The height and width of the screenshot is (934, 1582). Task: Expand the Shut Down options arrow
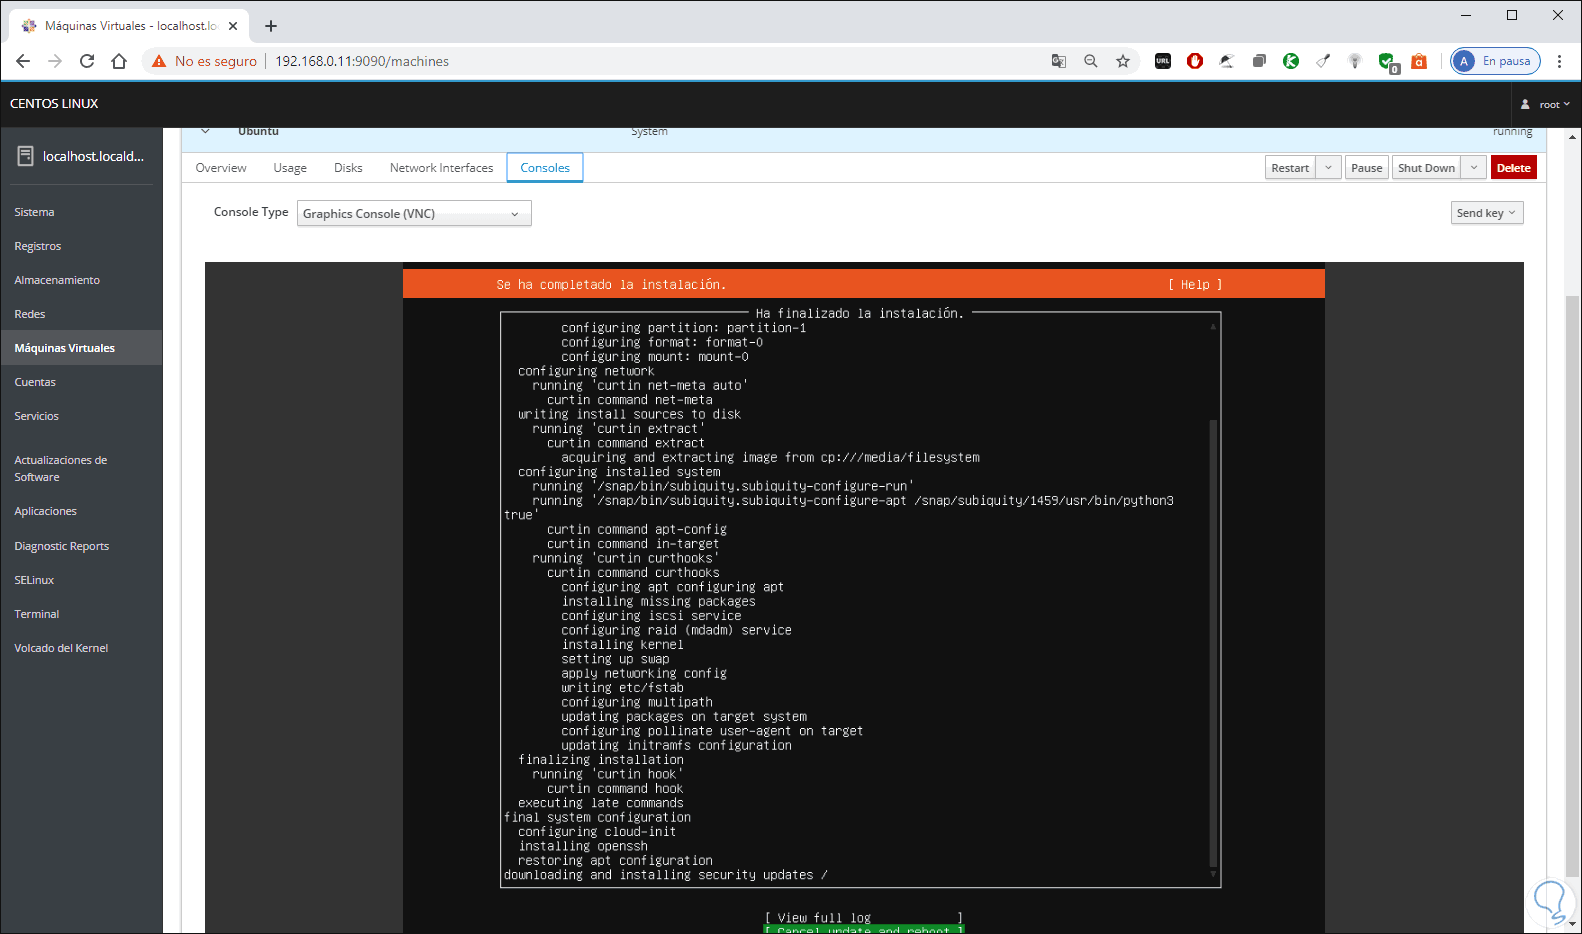pyautogui.click(x=1474, y=168)
